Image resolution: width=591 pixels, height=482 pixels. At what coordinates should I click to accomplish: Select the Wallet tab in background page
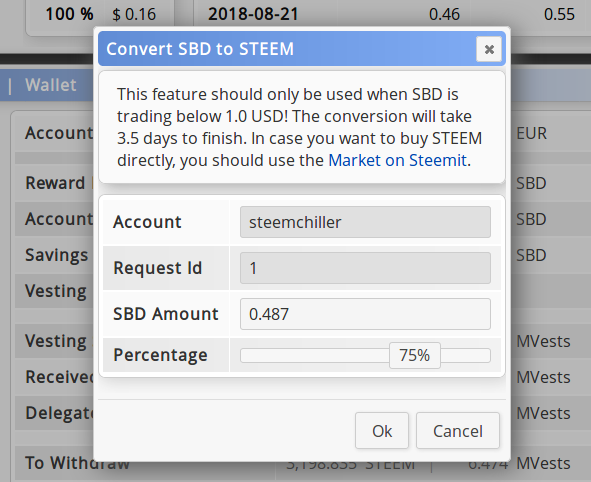tap(51, 85)
